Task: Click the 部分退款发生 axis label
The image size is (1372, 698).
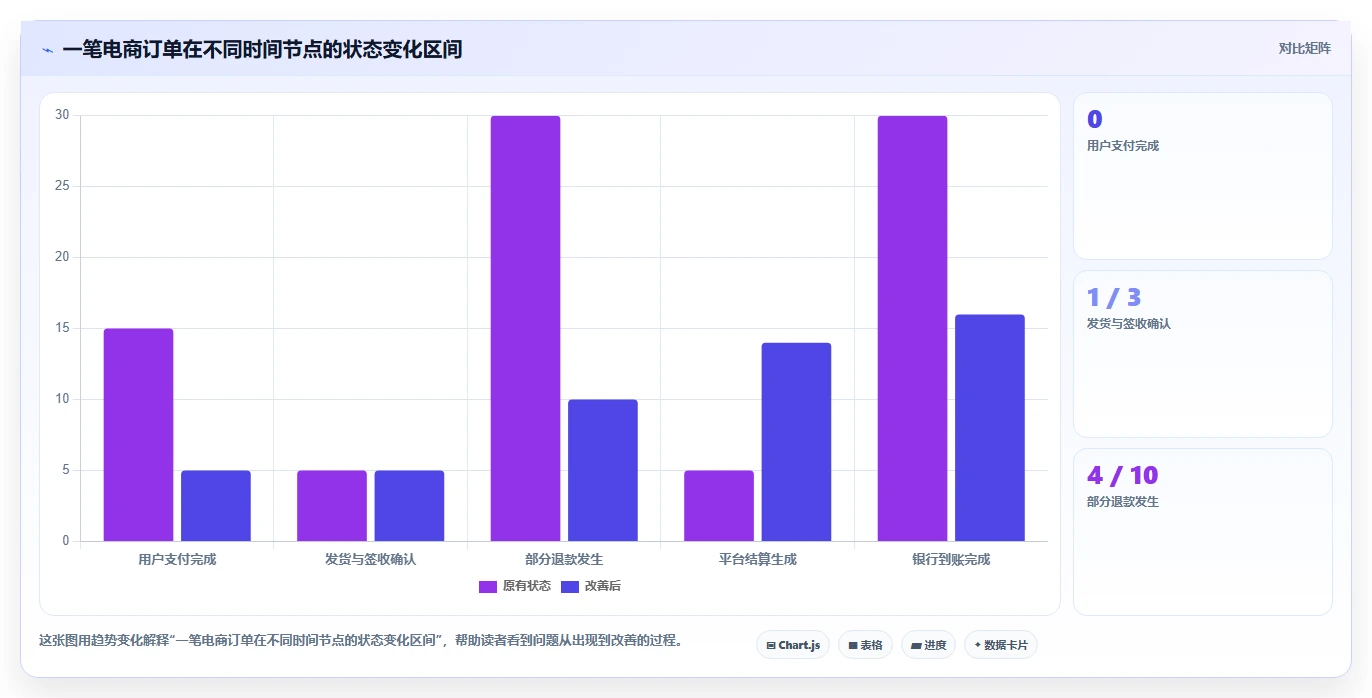Action: 564,559
